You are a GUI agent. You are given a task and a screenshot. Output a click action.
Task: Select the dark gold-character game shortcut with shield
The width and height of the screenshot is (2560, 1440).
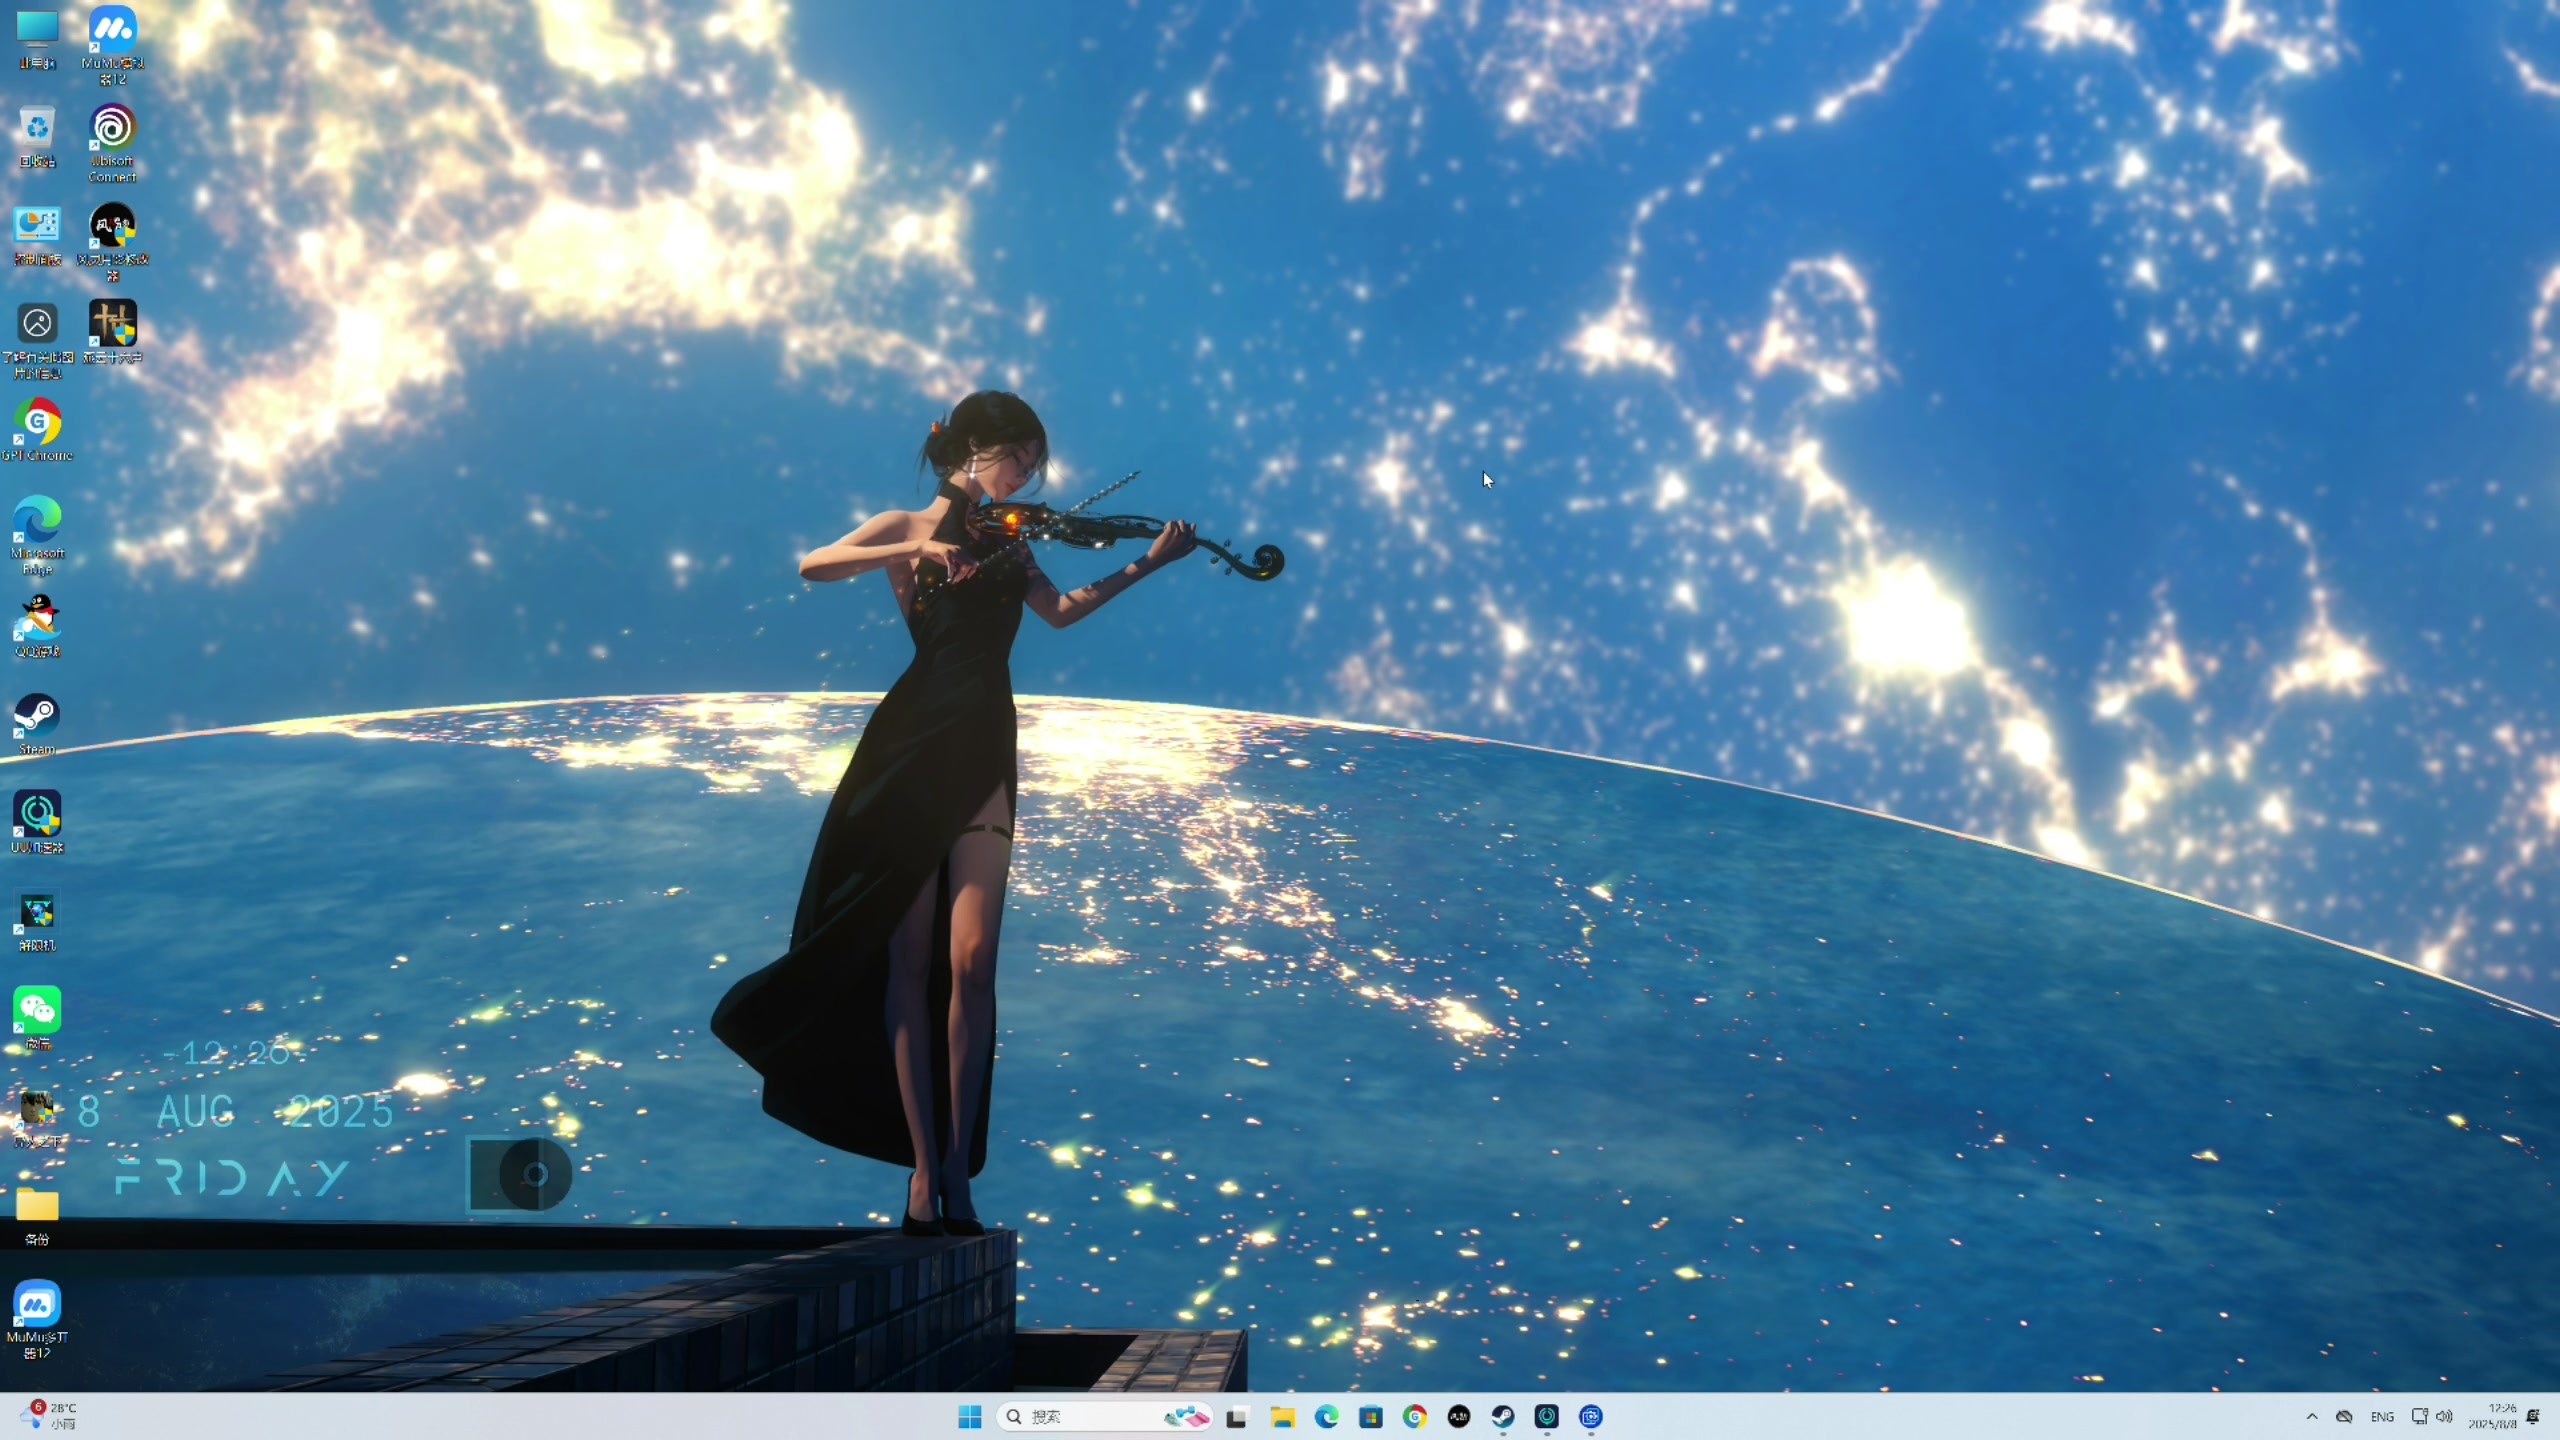pyautogui.click(x=112, y=332)
